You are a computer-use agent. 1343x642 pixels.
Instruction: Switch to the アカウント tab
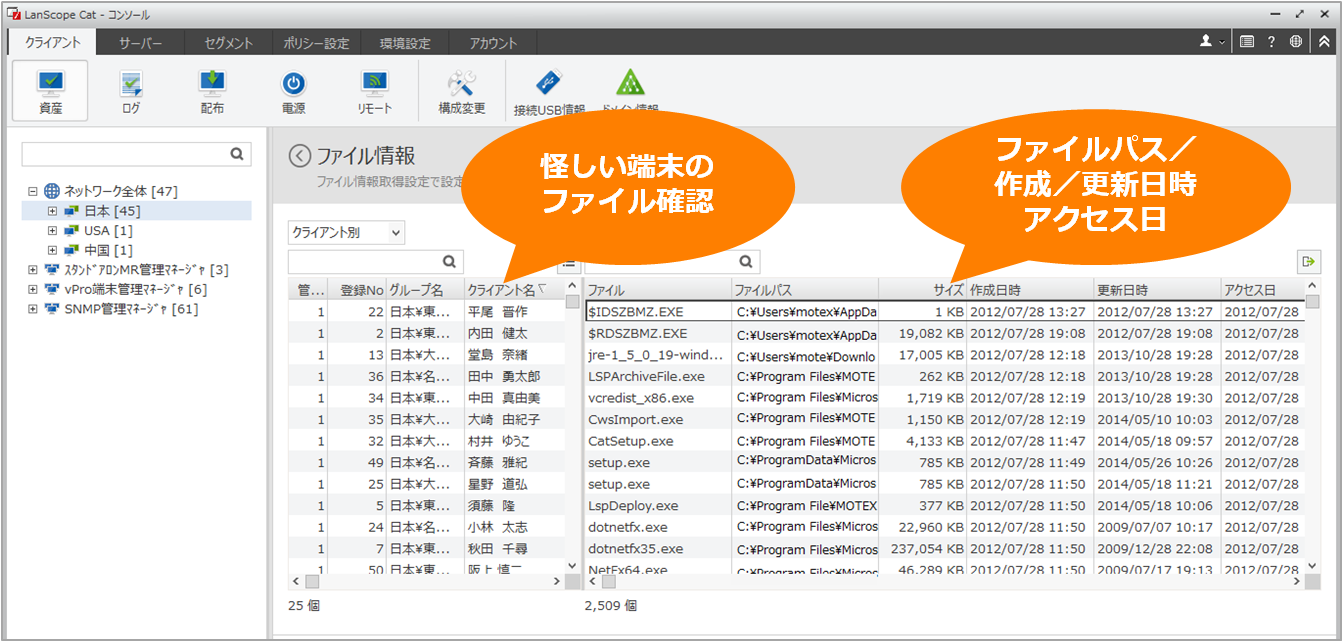click(495, 43)
